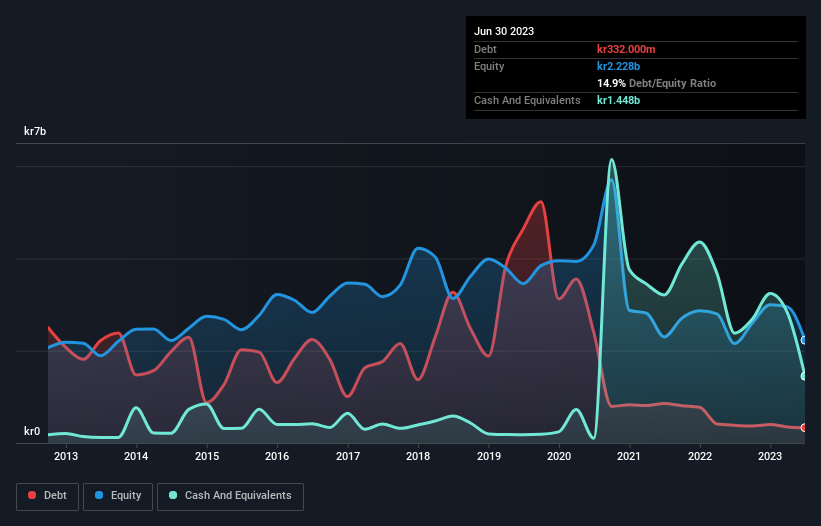The image size is (821, 526).
Task: Click the 2023 x-axis label
Action: click(770, 456)
